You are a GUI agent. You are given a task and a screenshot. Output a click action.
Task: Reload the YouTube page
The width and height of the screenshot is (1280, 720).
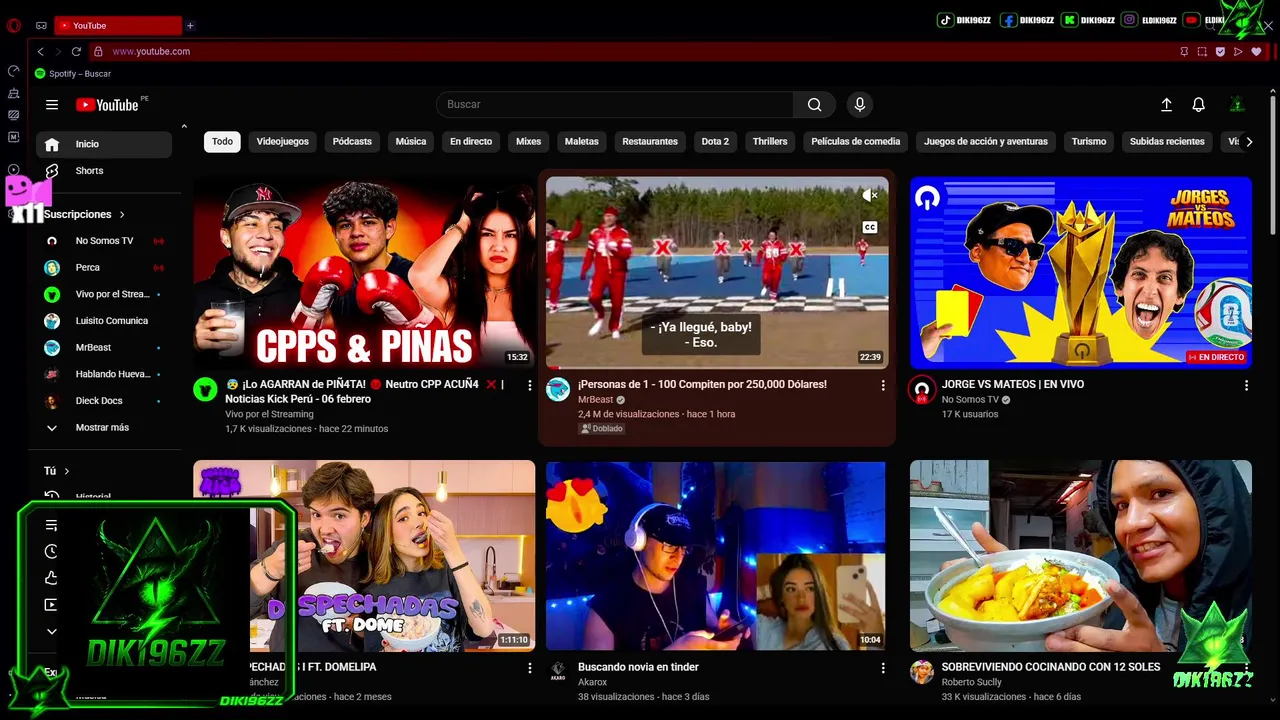coord(76,51)
